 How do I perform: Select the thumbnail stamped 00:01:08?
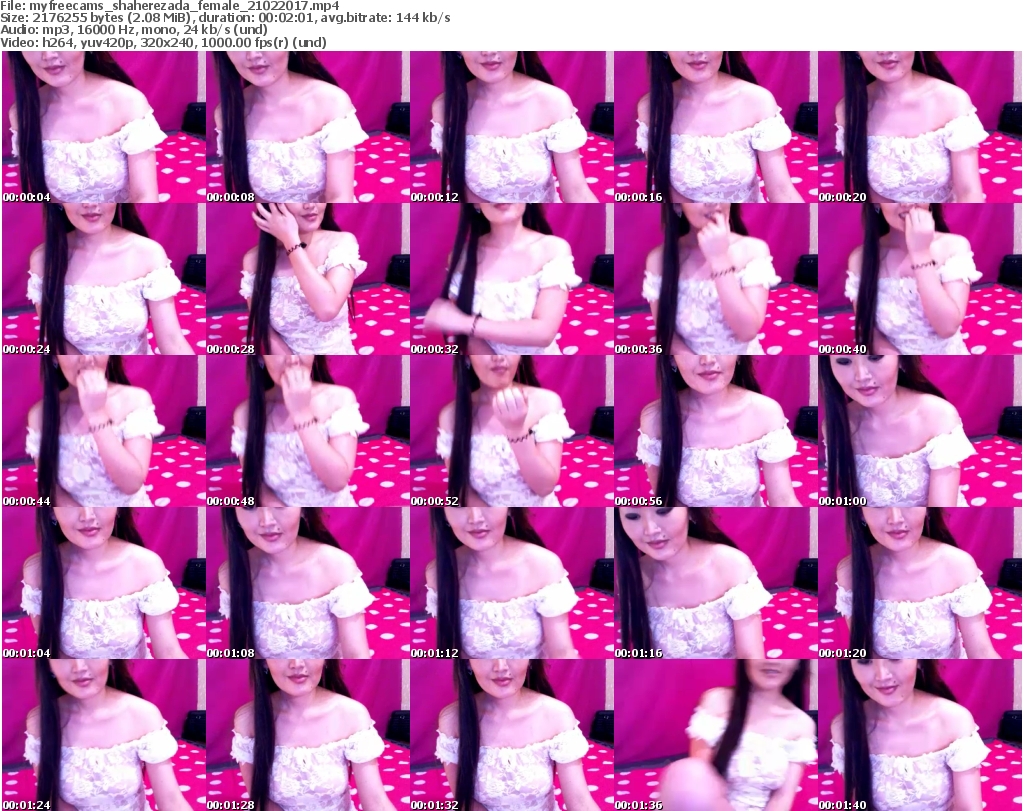tap(308, 583)
